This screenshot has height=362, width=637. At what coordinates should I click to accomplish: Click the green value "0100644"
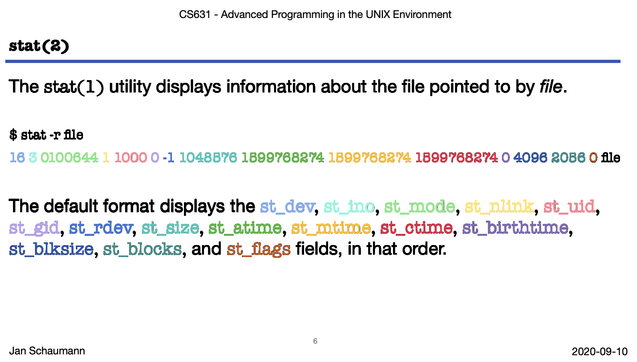click(69, 158)
